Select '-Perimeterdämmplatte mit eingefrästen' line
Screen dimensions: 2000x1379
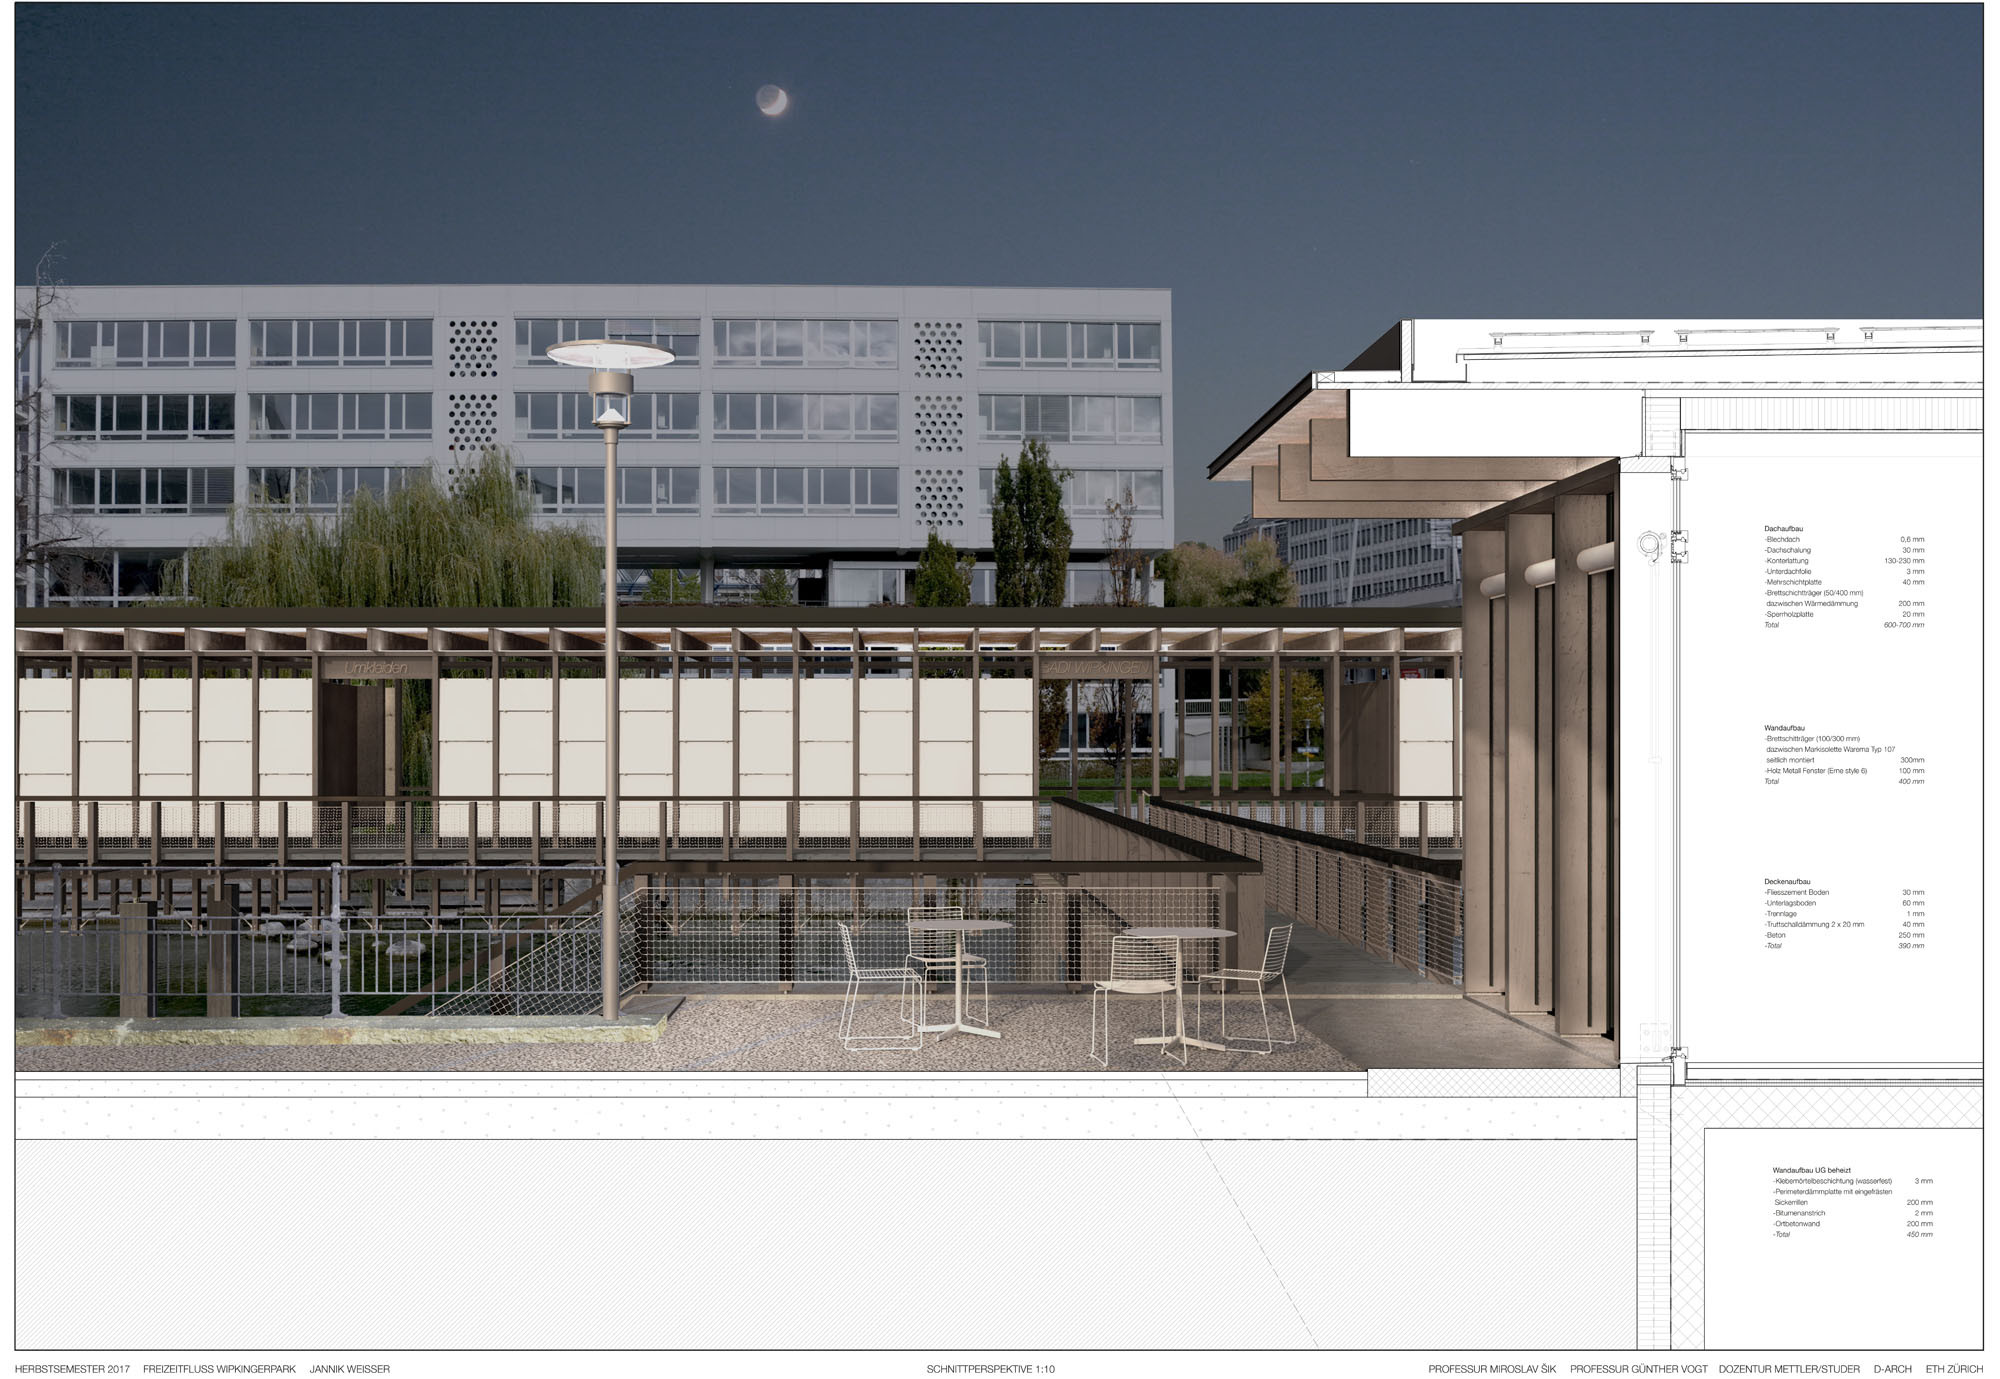pos(1832,1192)
